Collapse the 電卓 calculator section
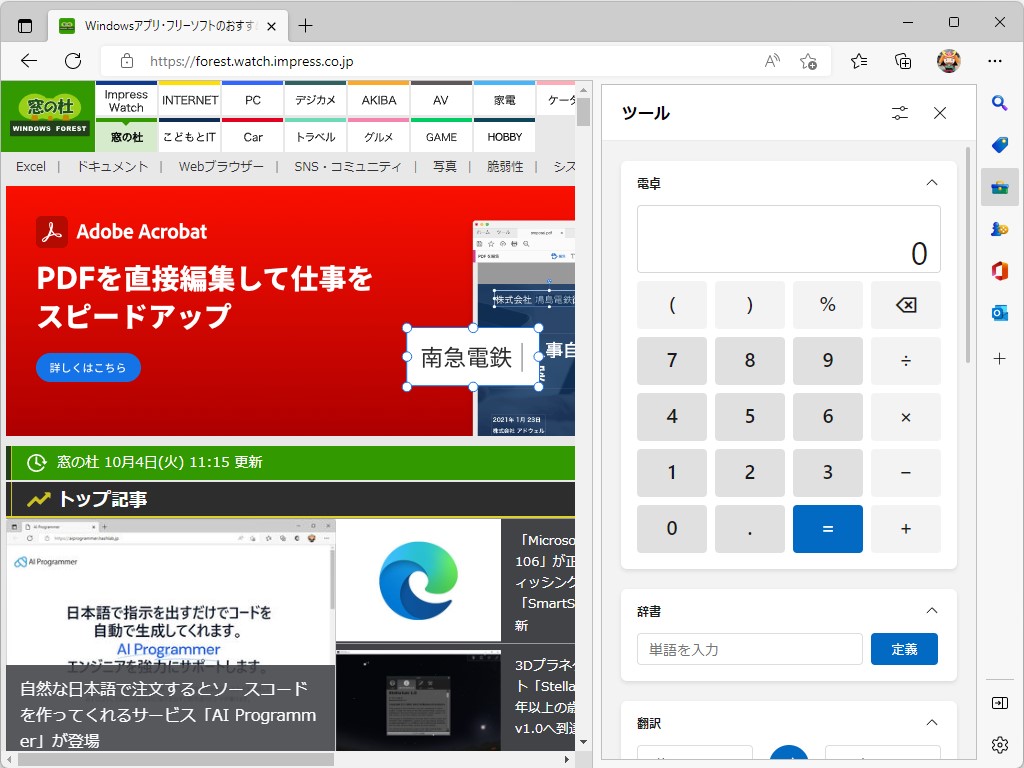This screenshot has height=768, width=1024. 932,183
